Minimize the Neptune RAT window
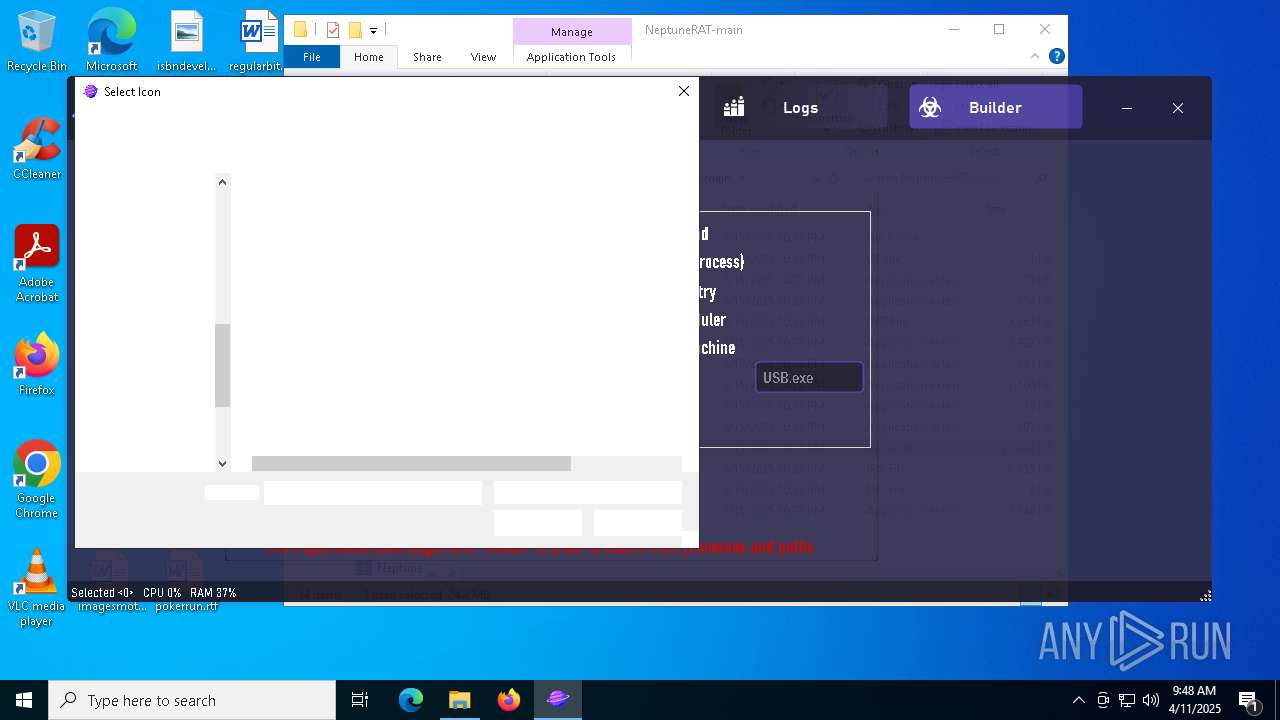 click(1127, 108)
